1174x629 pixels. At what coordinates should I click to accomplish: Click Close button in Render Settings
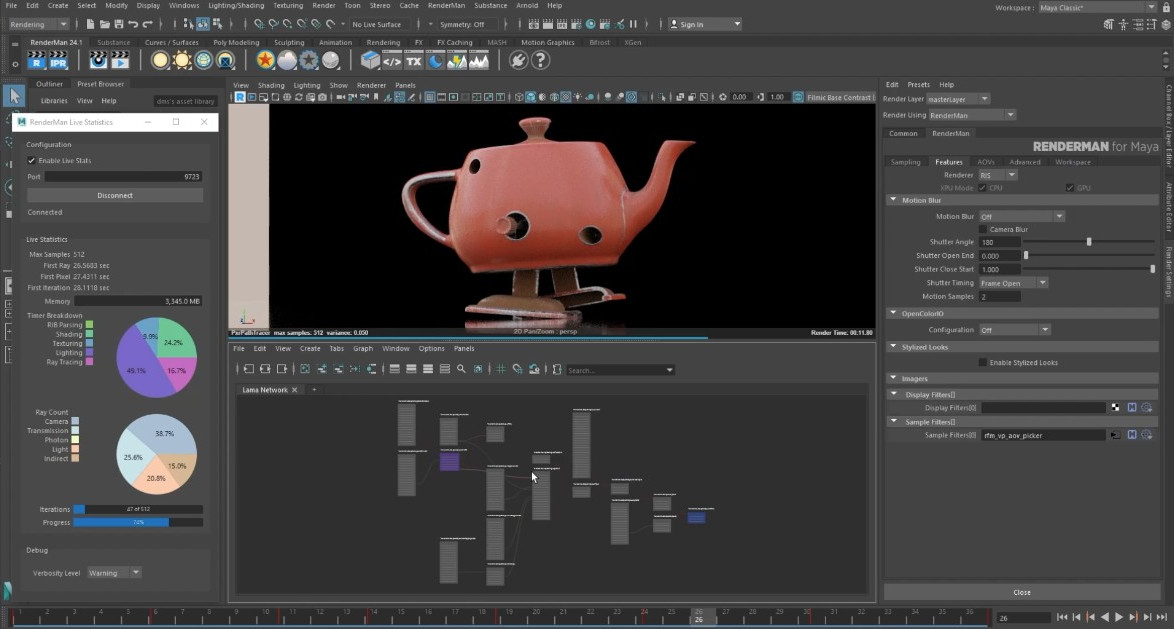tap(1021, 592)
